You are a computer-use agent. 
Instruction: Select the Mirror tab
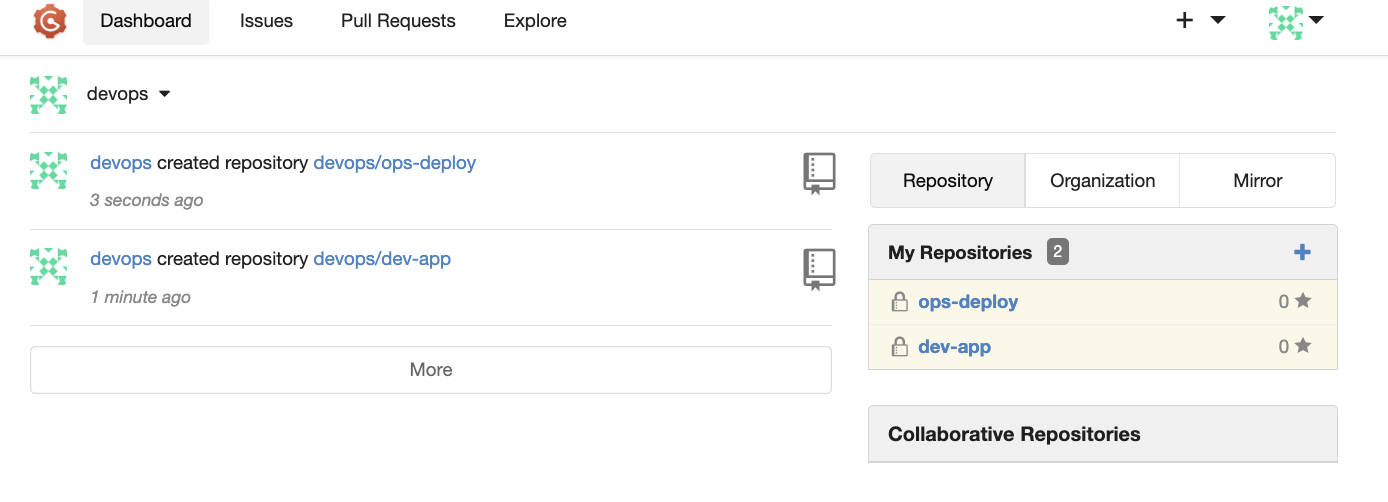(1257, 181)
